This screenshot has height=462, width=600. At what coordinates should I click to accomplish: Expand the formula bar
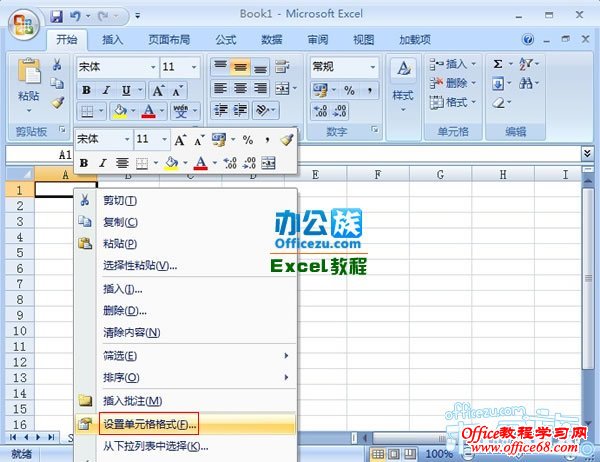[x=587, y=153]
